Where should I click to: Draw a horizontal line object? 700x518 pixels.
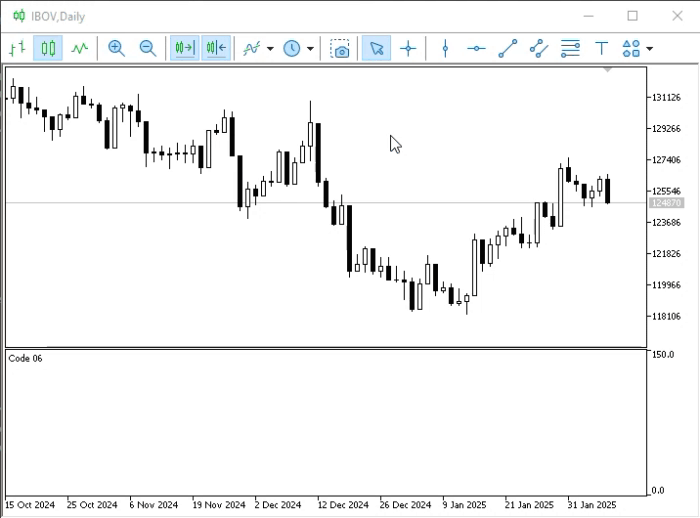[476, 48]
